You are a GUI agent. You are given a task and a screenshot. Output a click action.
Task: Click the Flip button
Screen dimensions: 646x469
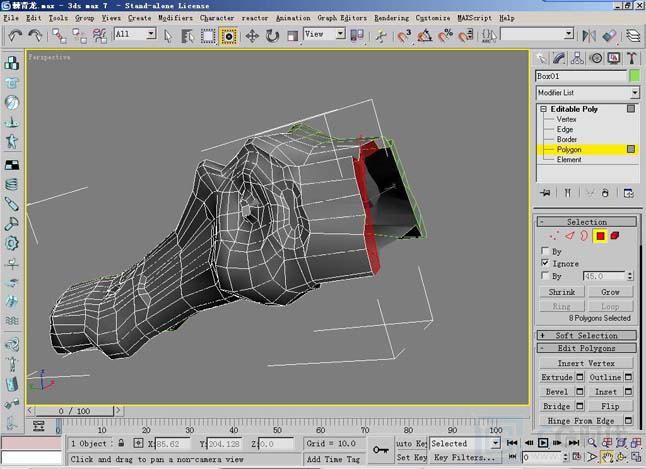coord(610,406)
